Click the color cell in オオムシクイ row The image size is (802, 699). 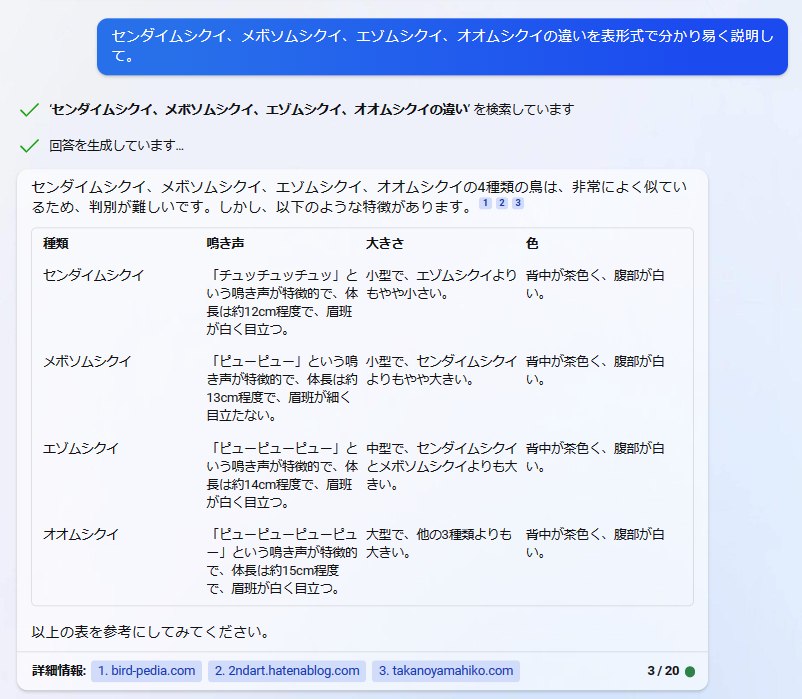click(595, 543)
